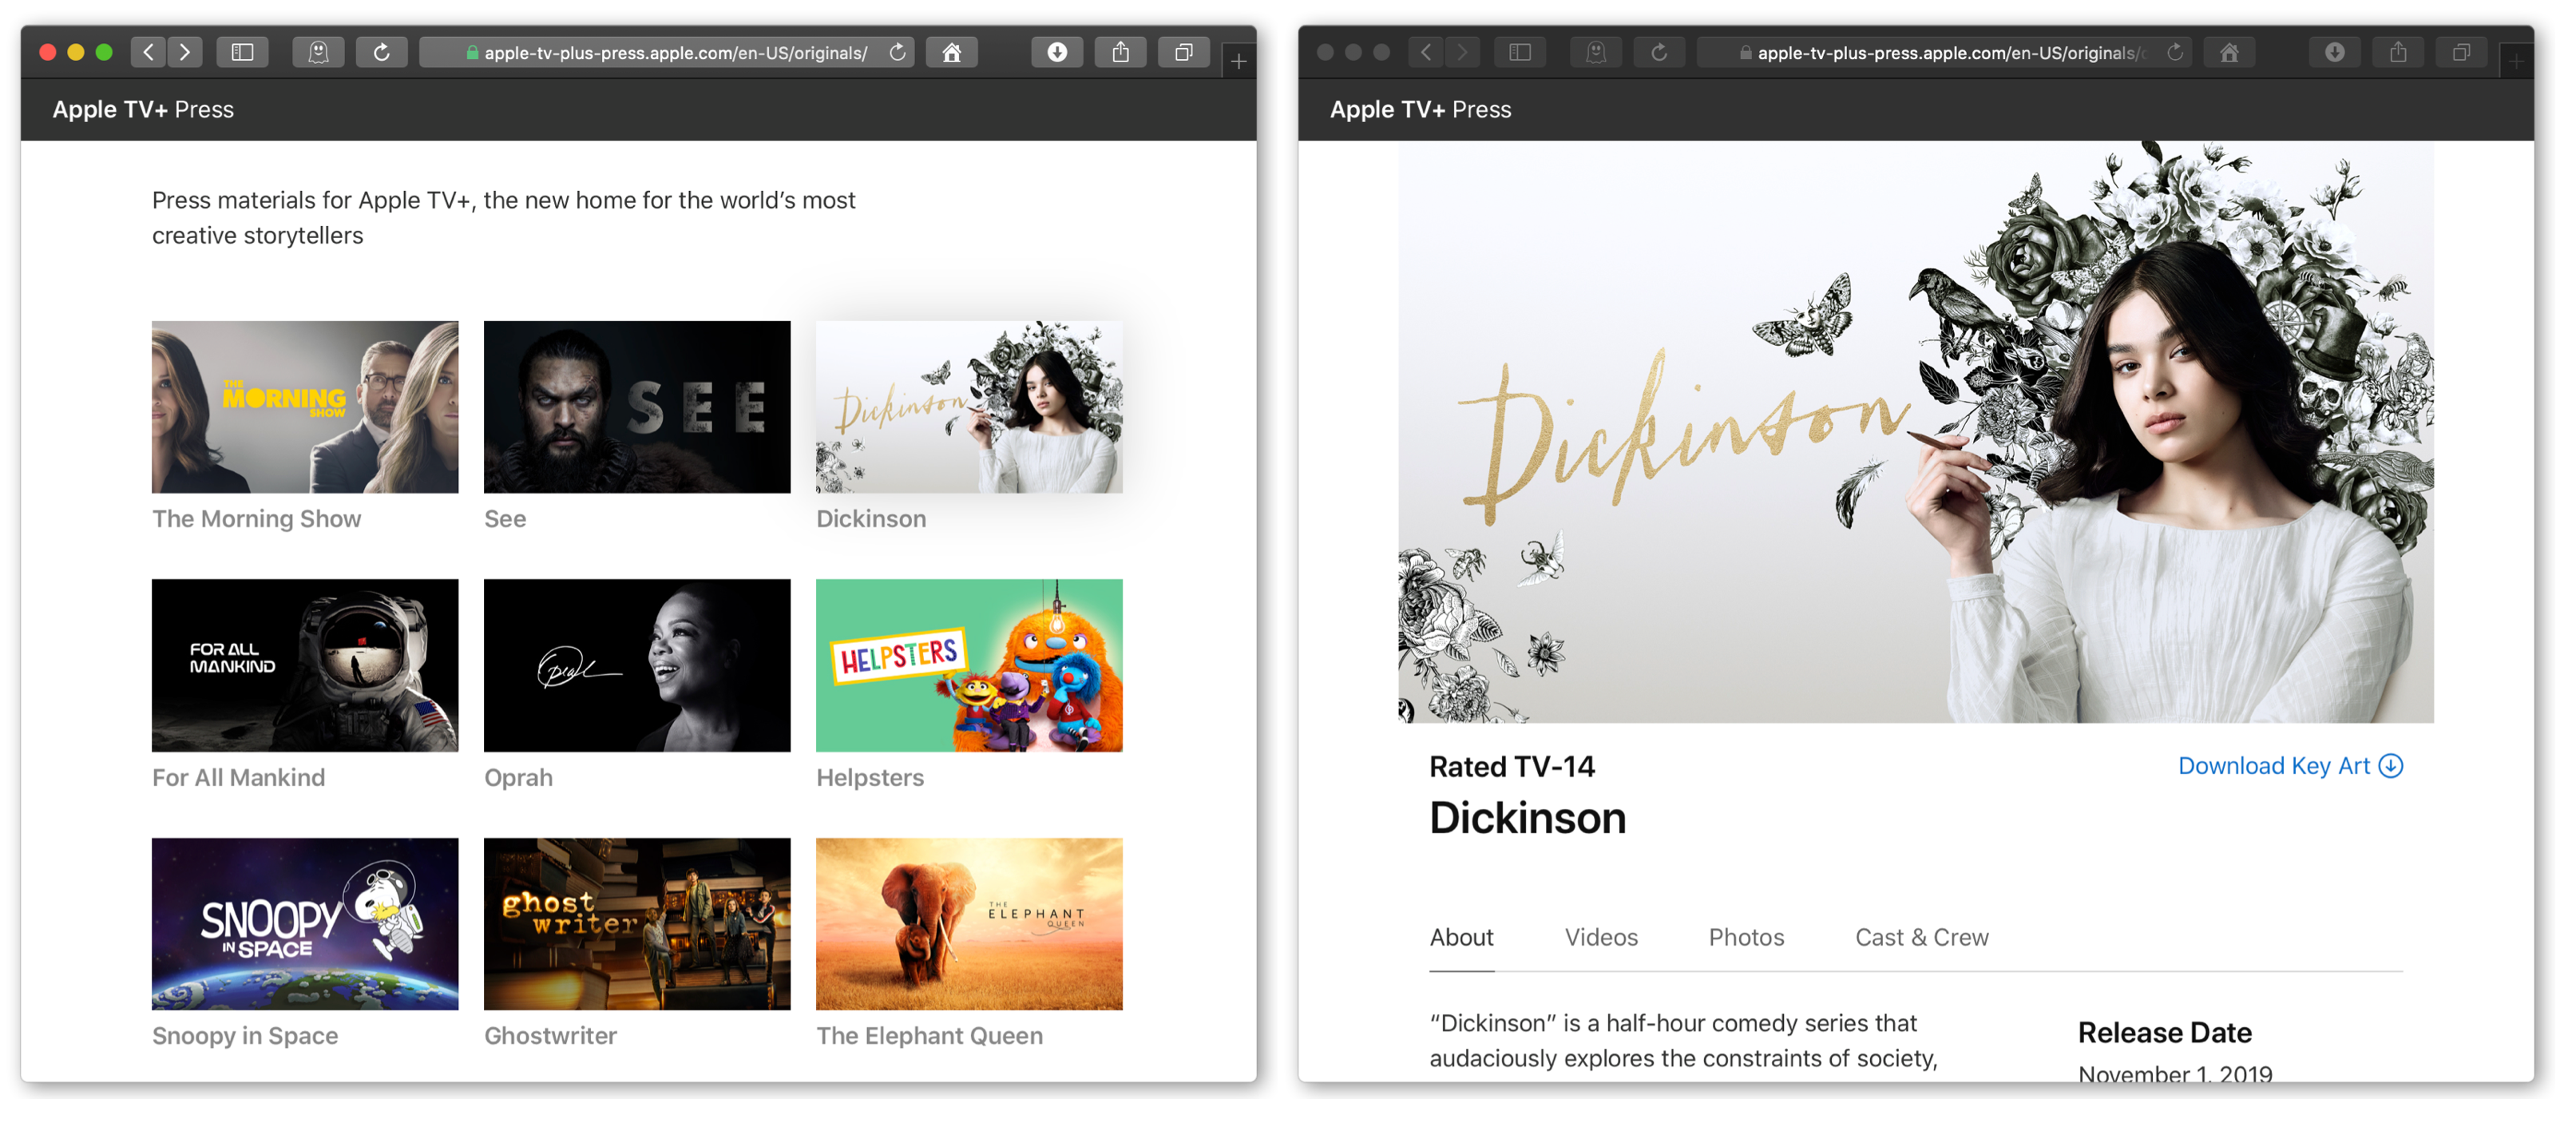
Task: Open the downloads icon in left Safari window
Action: coord(1056,52)
